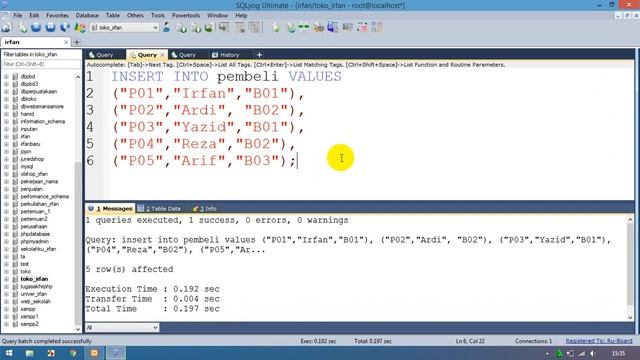Click SQLyog app icon left of File menu
This screenshot has height=360, width=640.
pyautogui.click(x=5, y=16)
